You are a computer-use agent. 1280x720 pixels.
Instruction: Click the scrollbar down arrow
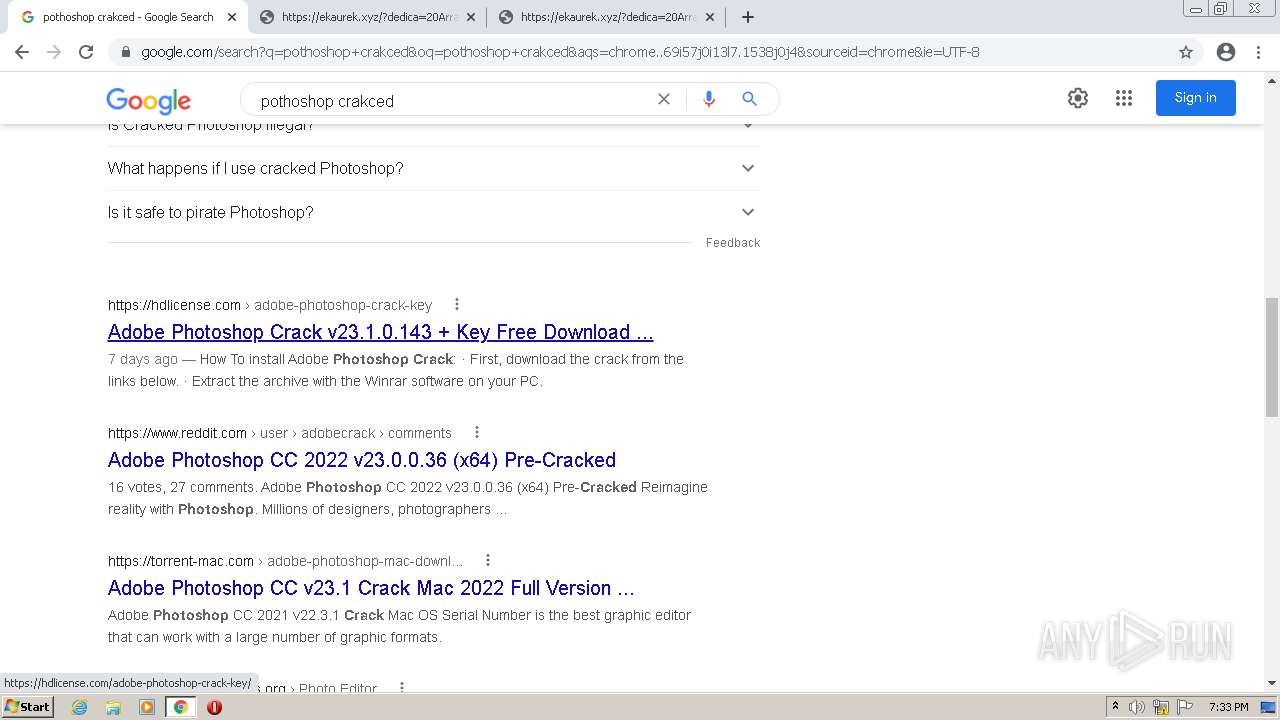pos(1272,683)
